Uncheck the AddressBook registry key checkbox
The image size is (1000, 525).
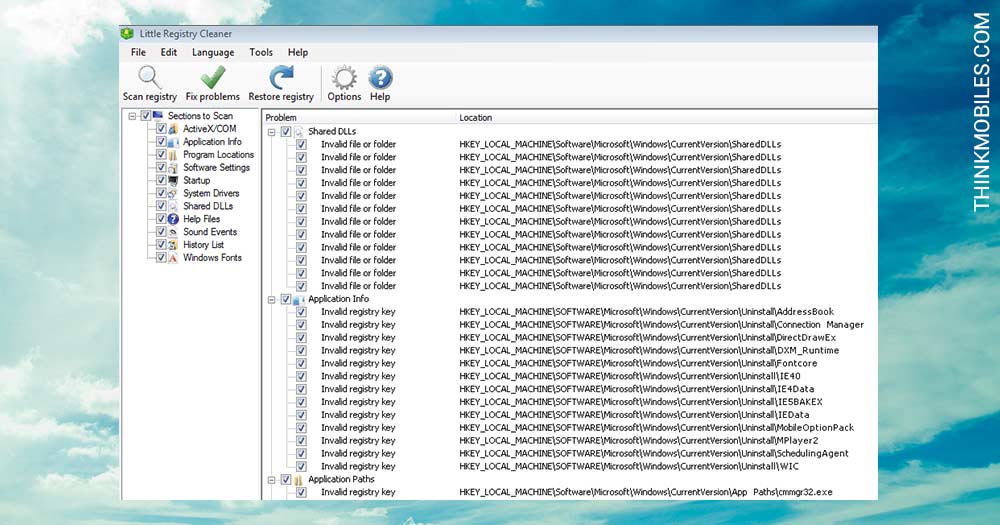click(301, 312)
